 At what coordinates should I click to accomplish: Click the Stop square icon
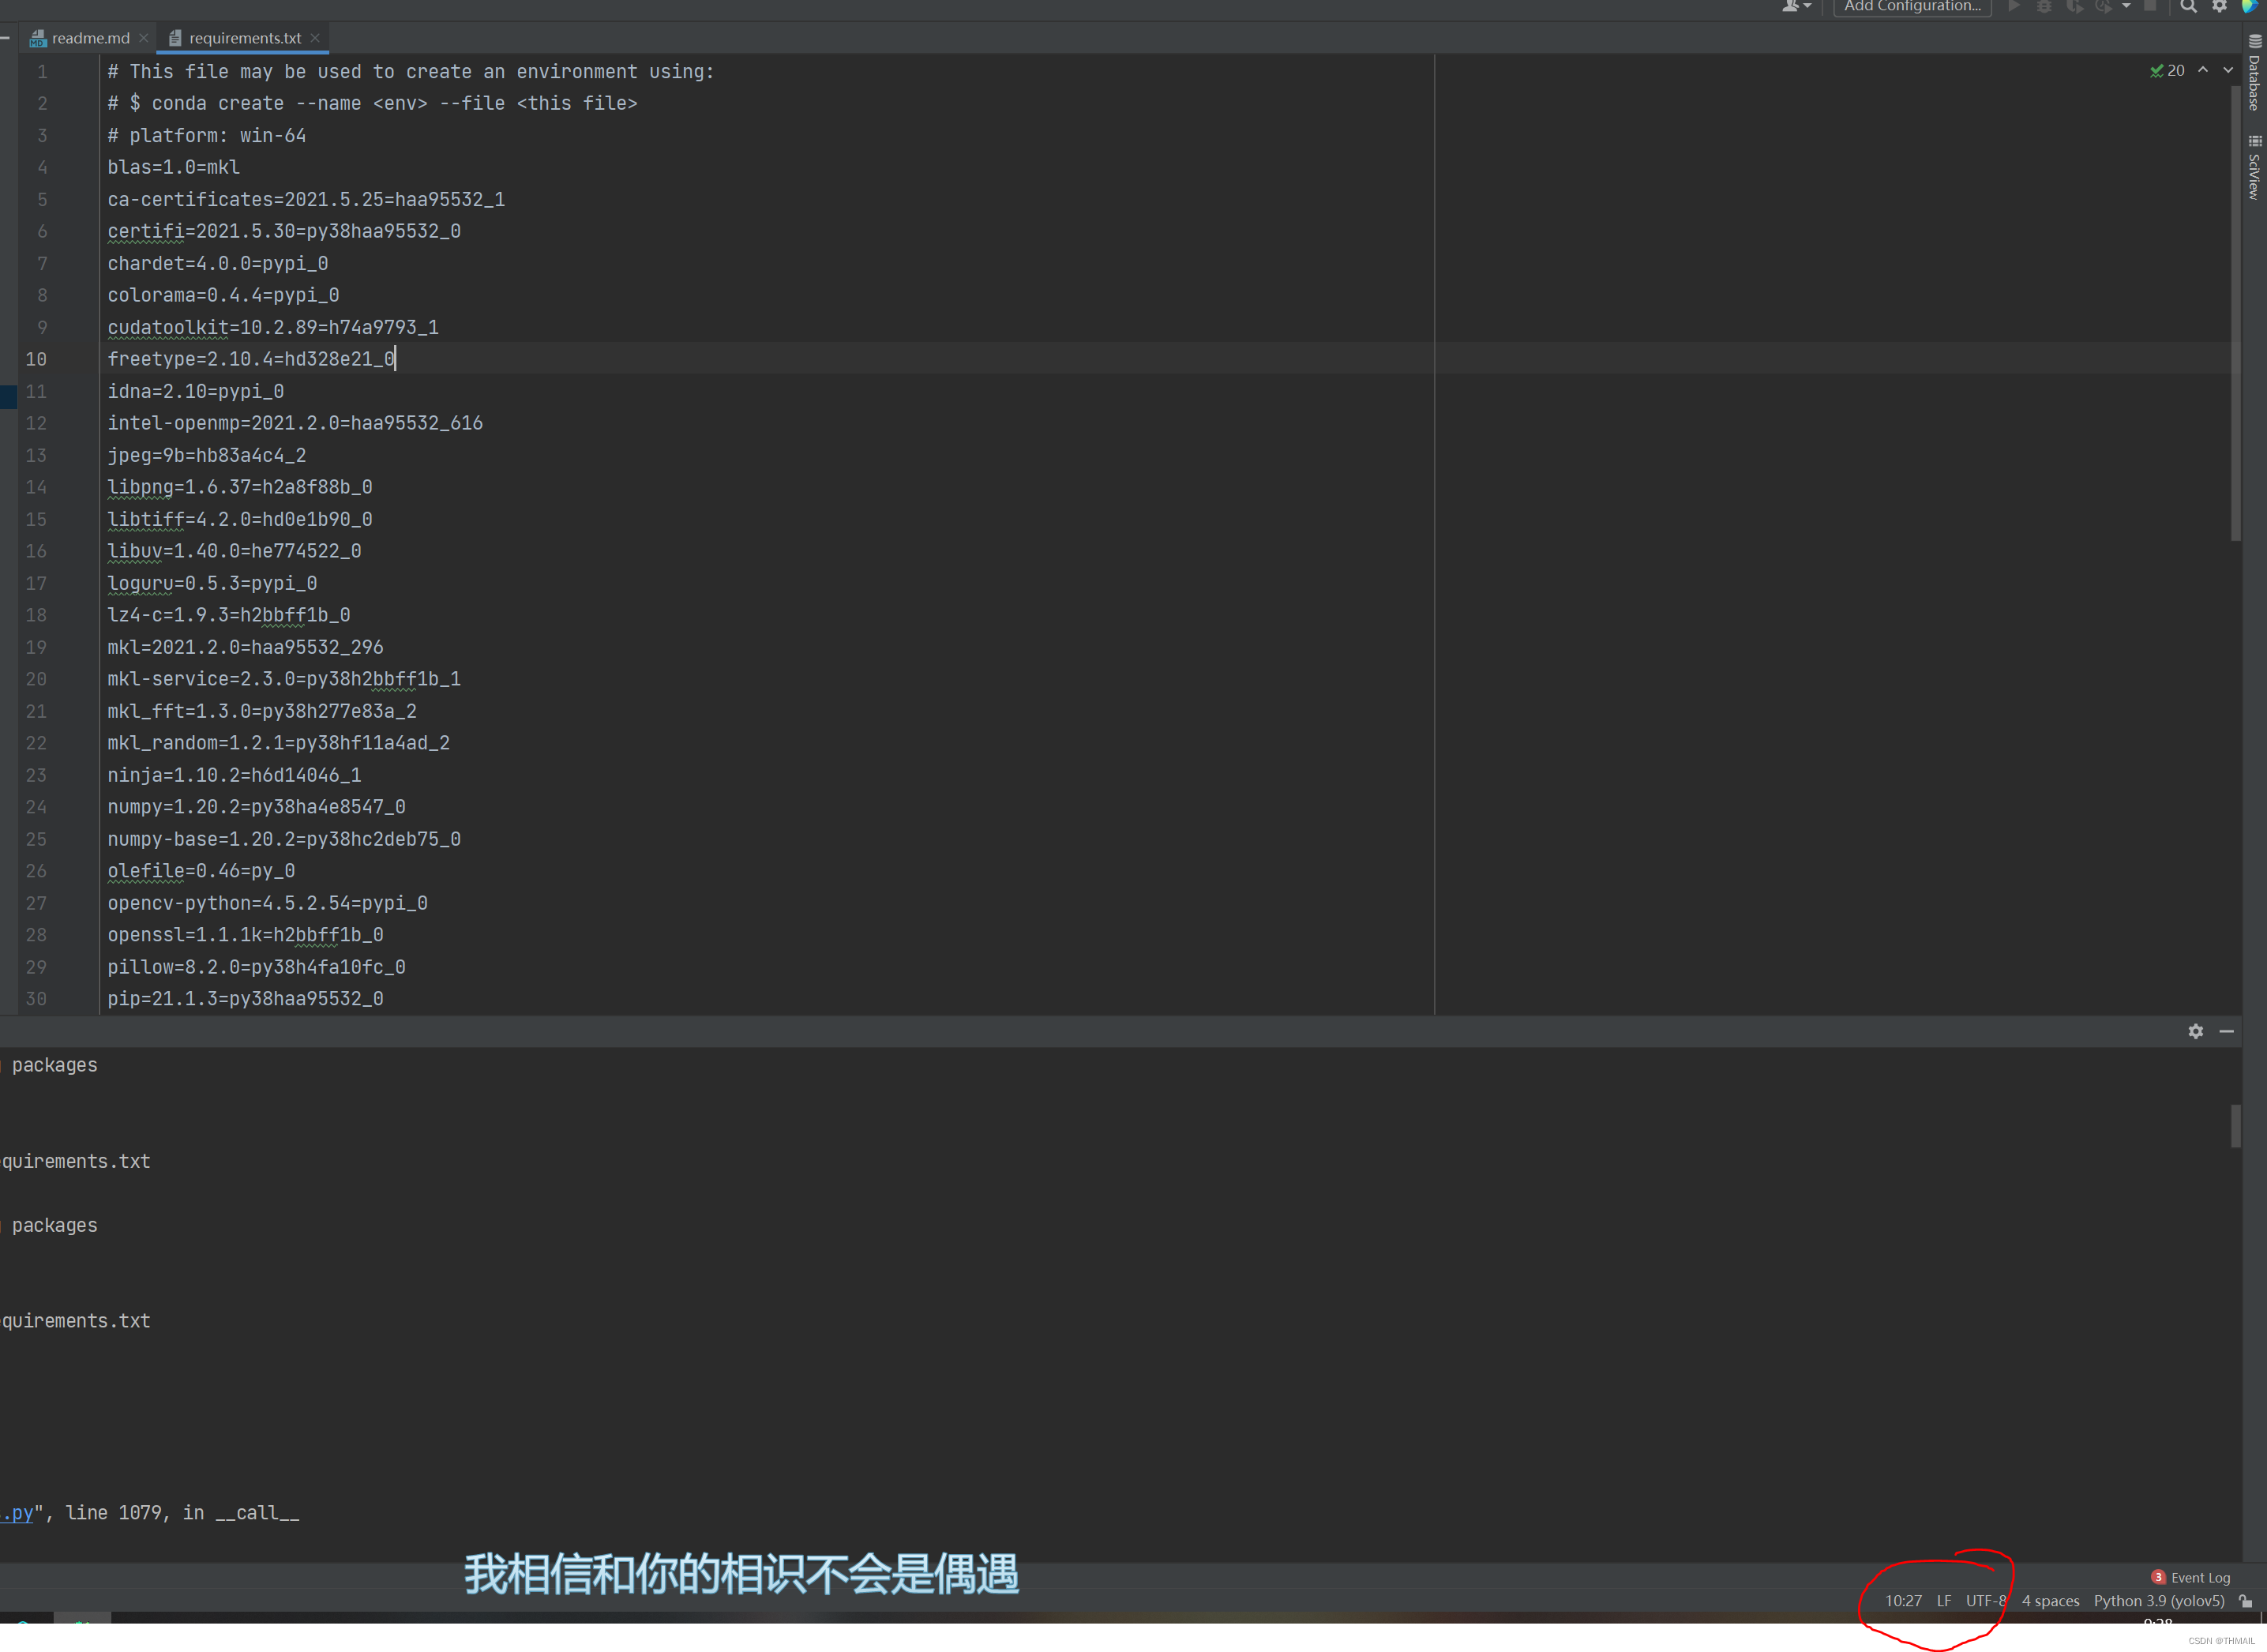2150,6
